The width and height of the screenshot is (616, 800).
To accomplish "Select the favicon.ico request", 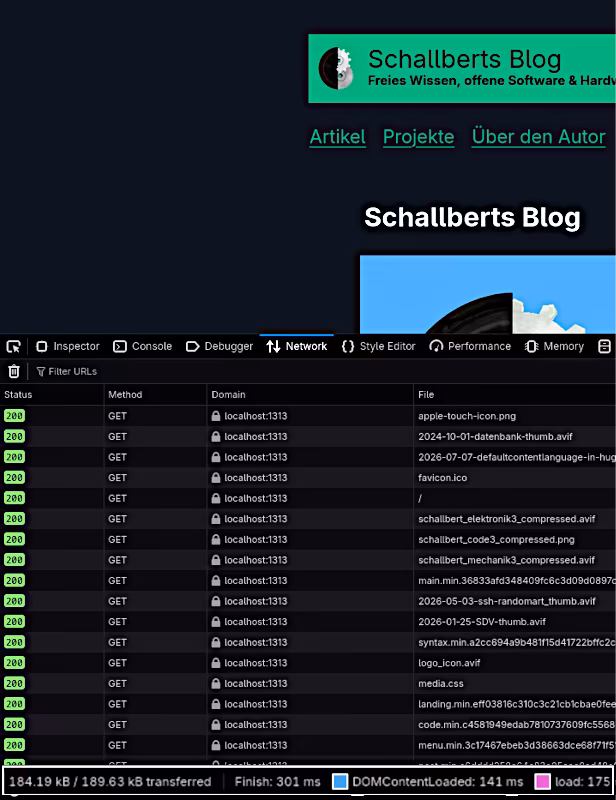I will (x=308, y=478).
